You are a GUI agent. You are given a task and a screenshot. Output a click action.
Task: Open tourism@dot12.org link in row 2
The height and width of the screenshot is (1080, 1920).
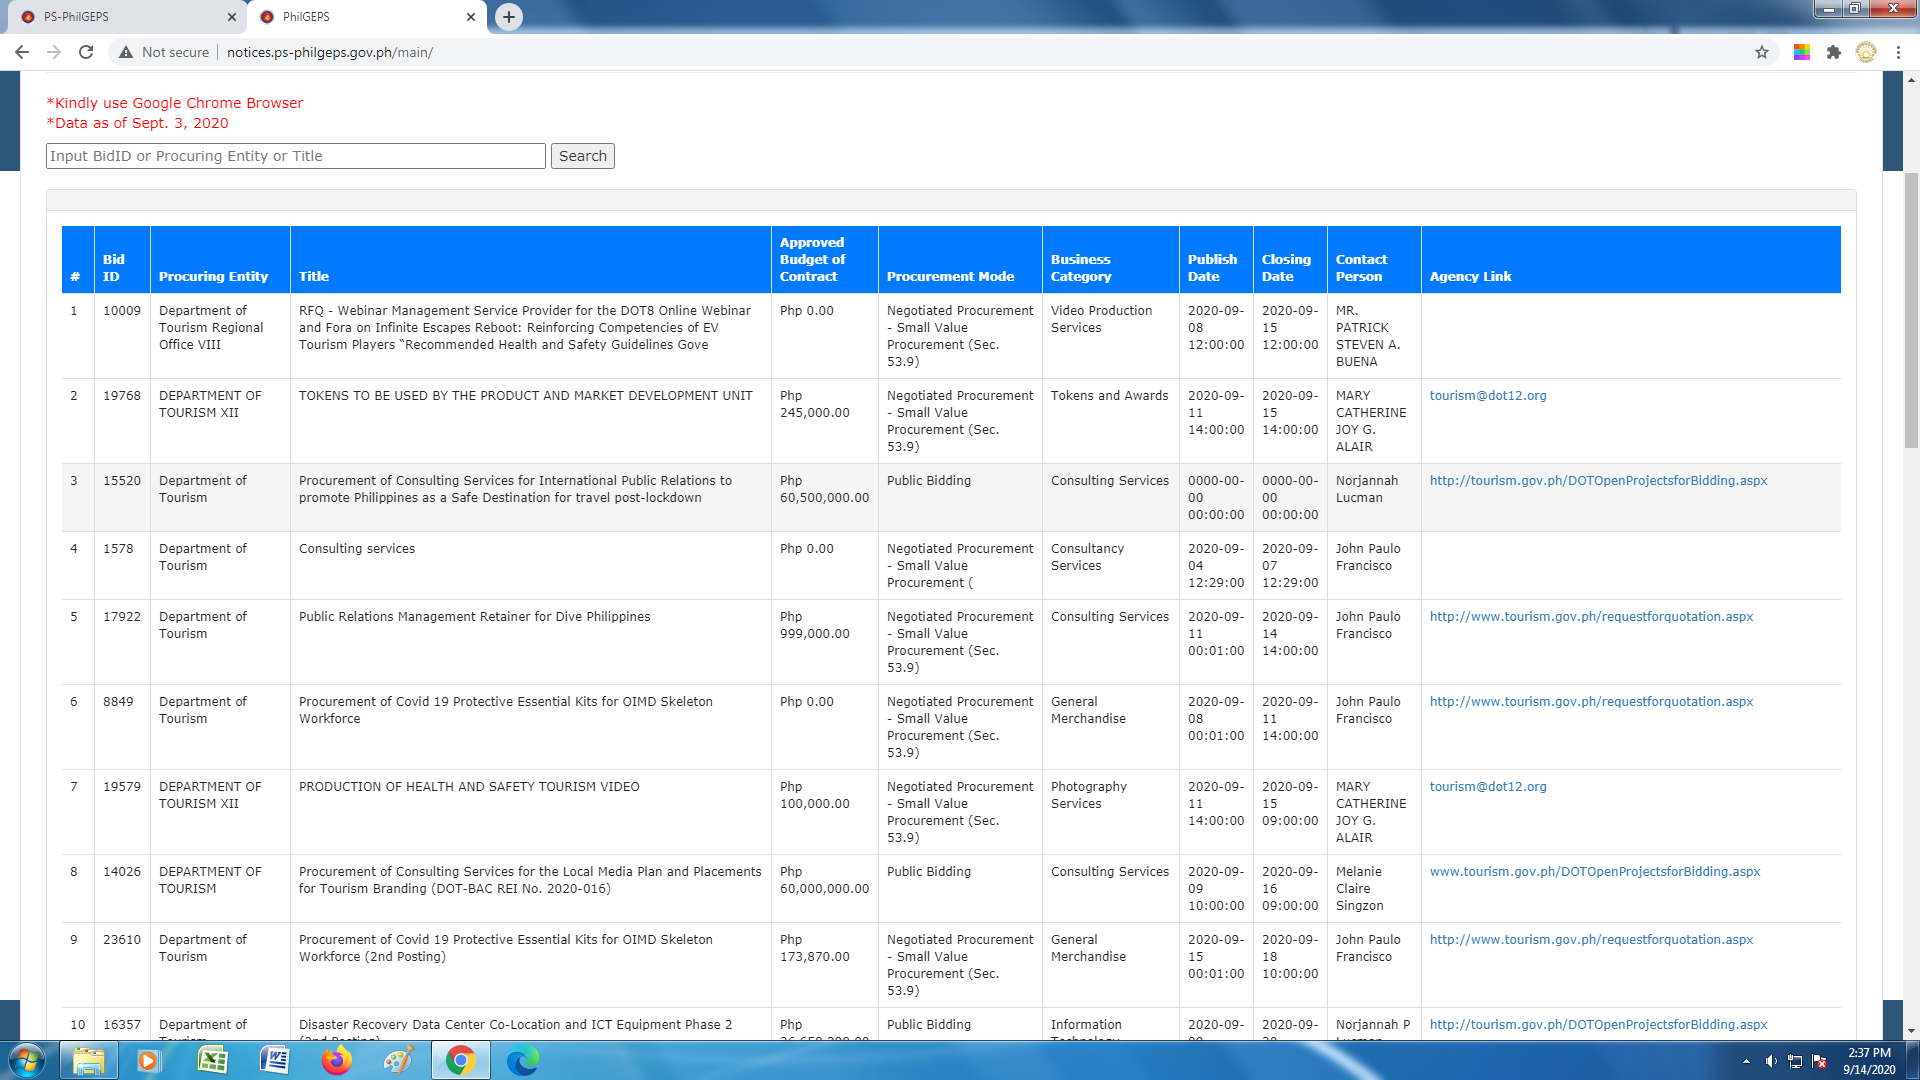point(1488,396)
